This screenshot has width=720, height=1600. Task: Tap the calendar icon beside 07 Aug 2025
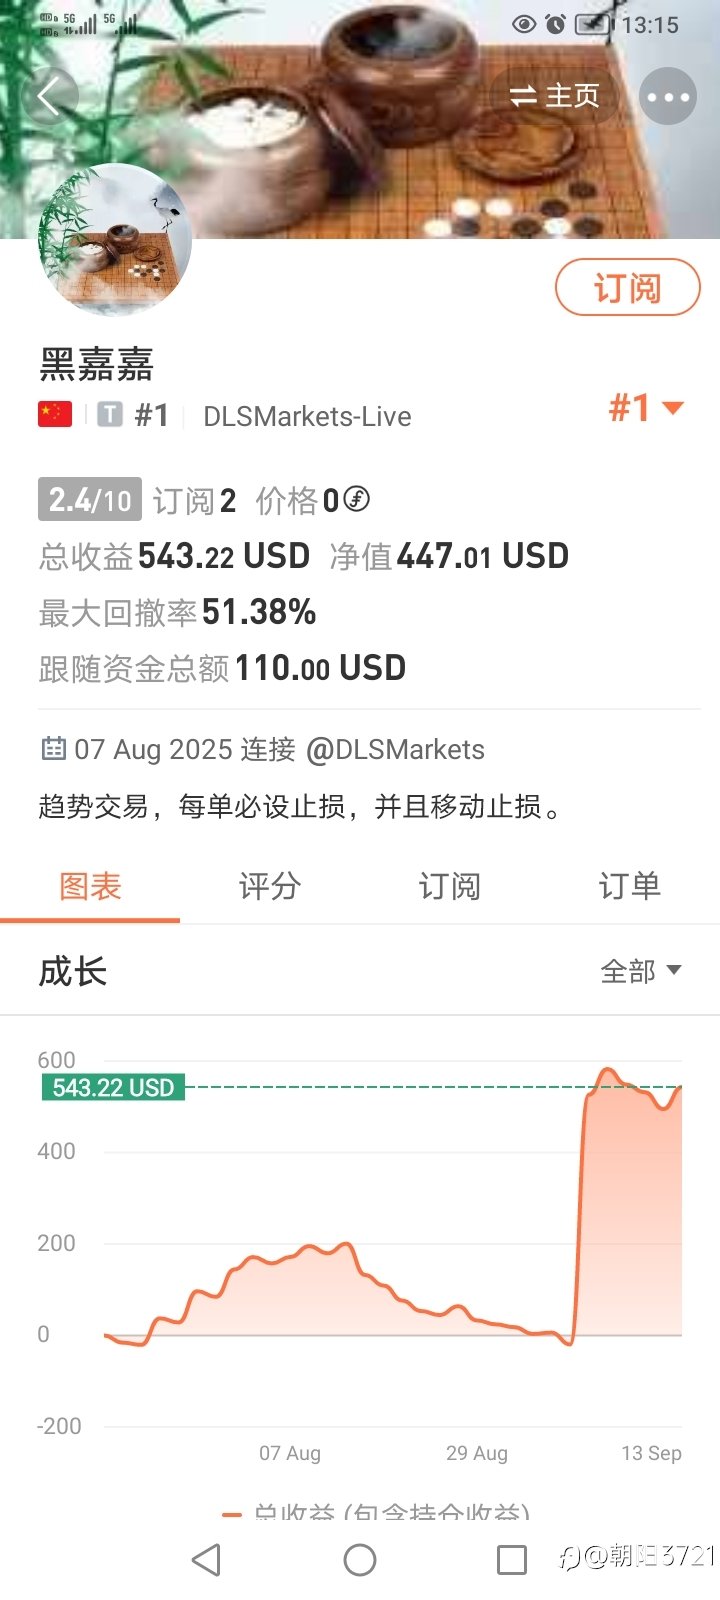pos(53,748)
